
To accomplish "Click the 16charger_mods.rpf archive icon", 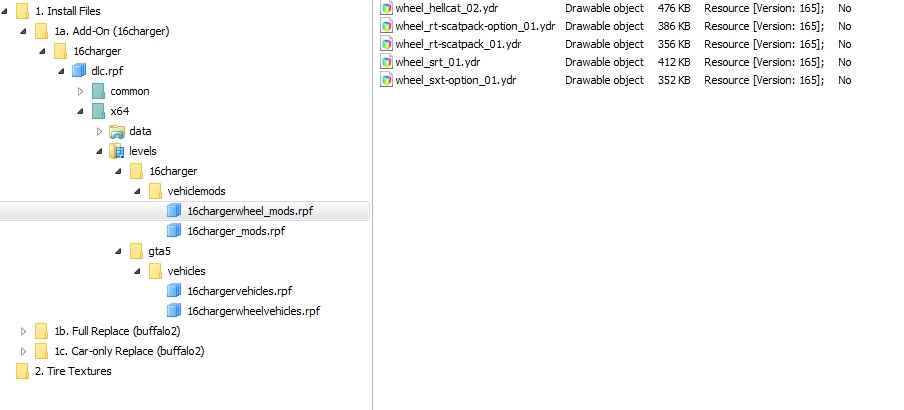I will pos(174,231).
